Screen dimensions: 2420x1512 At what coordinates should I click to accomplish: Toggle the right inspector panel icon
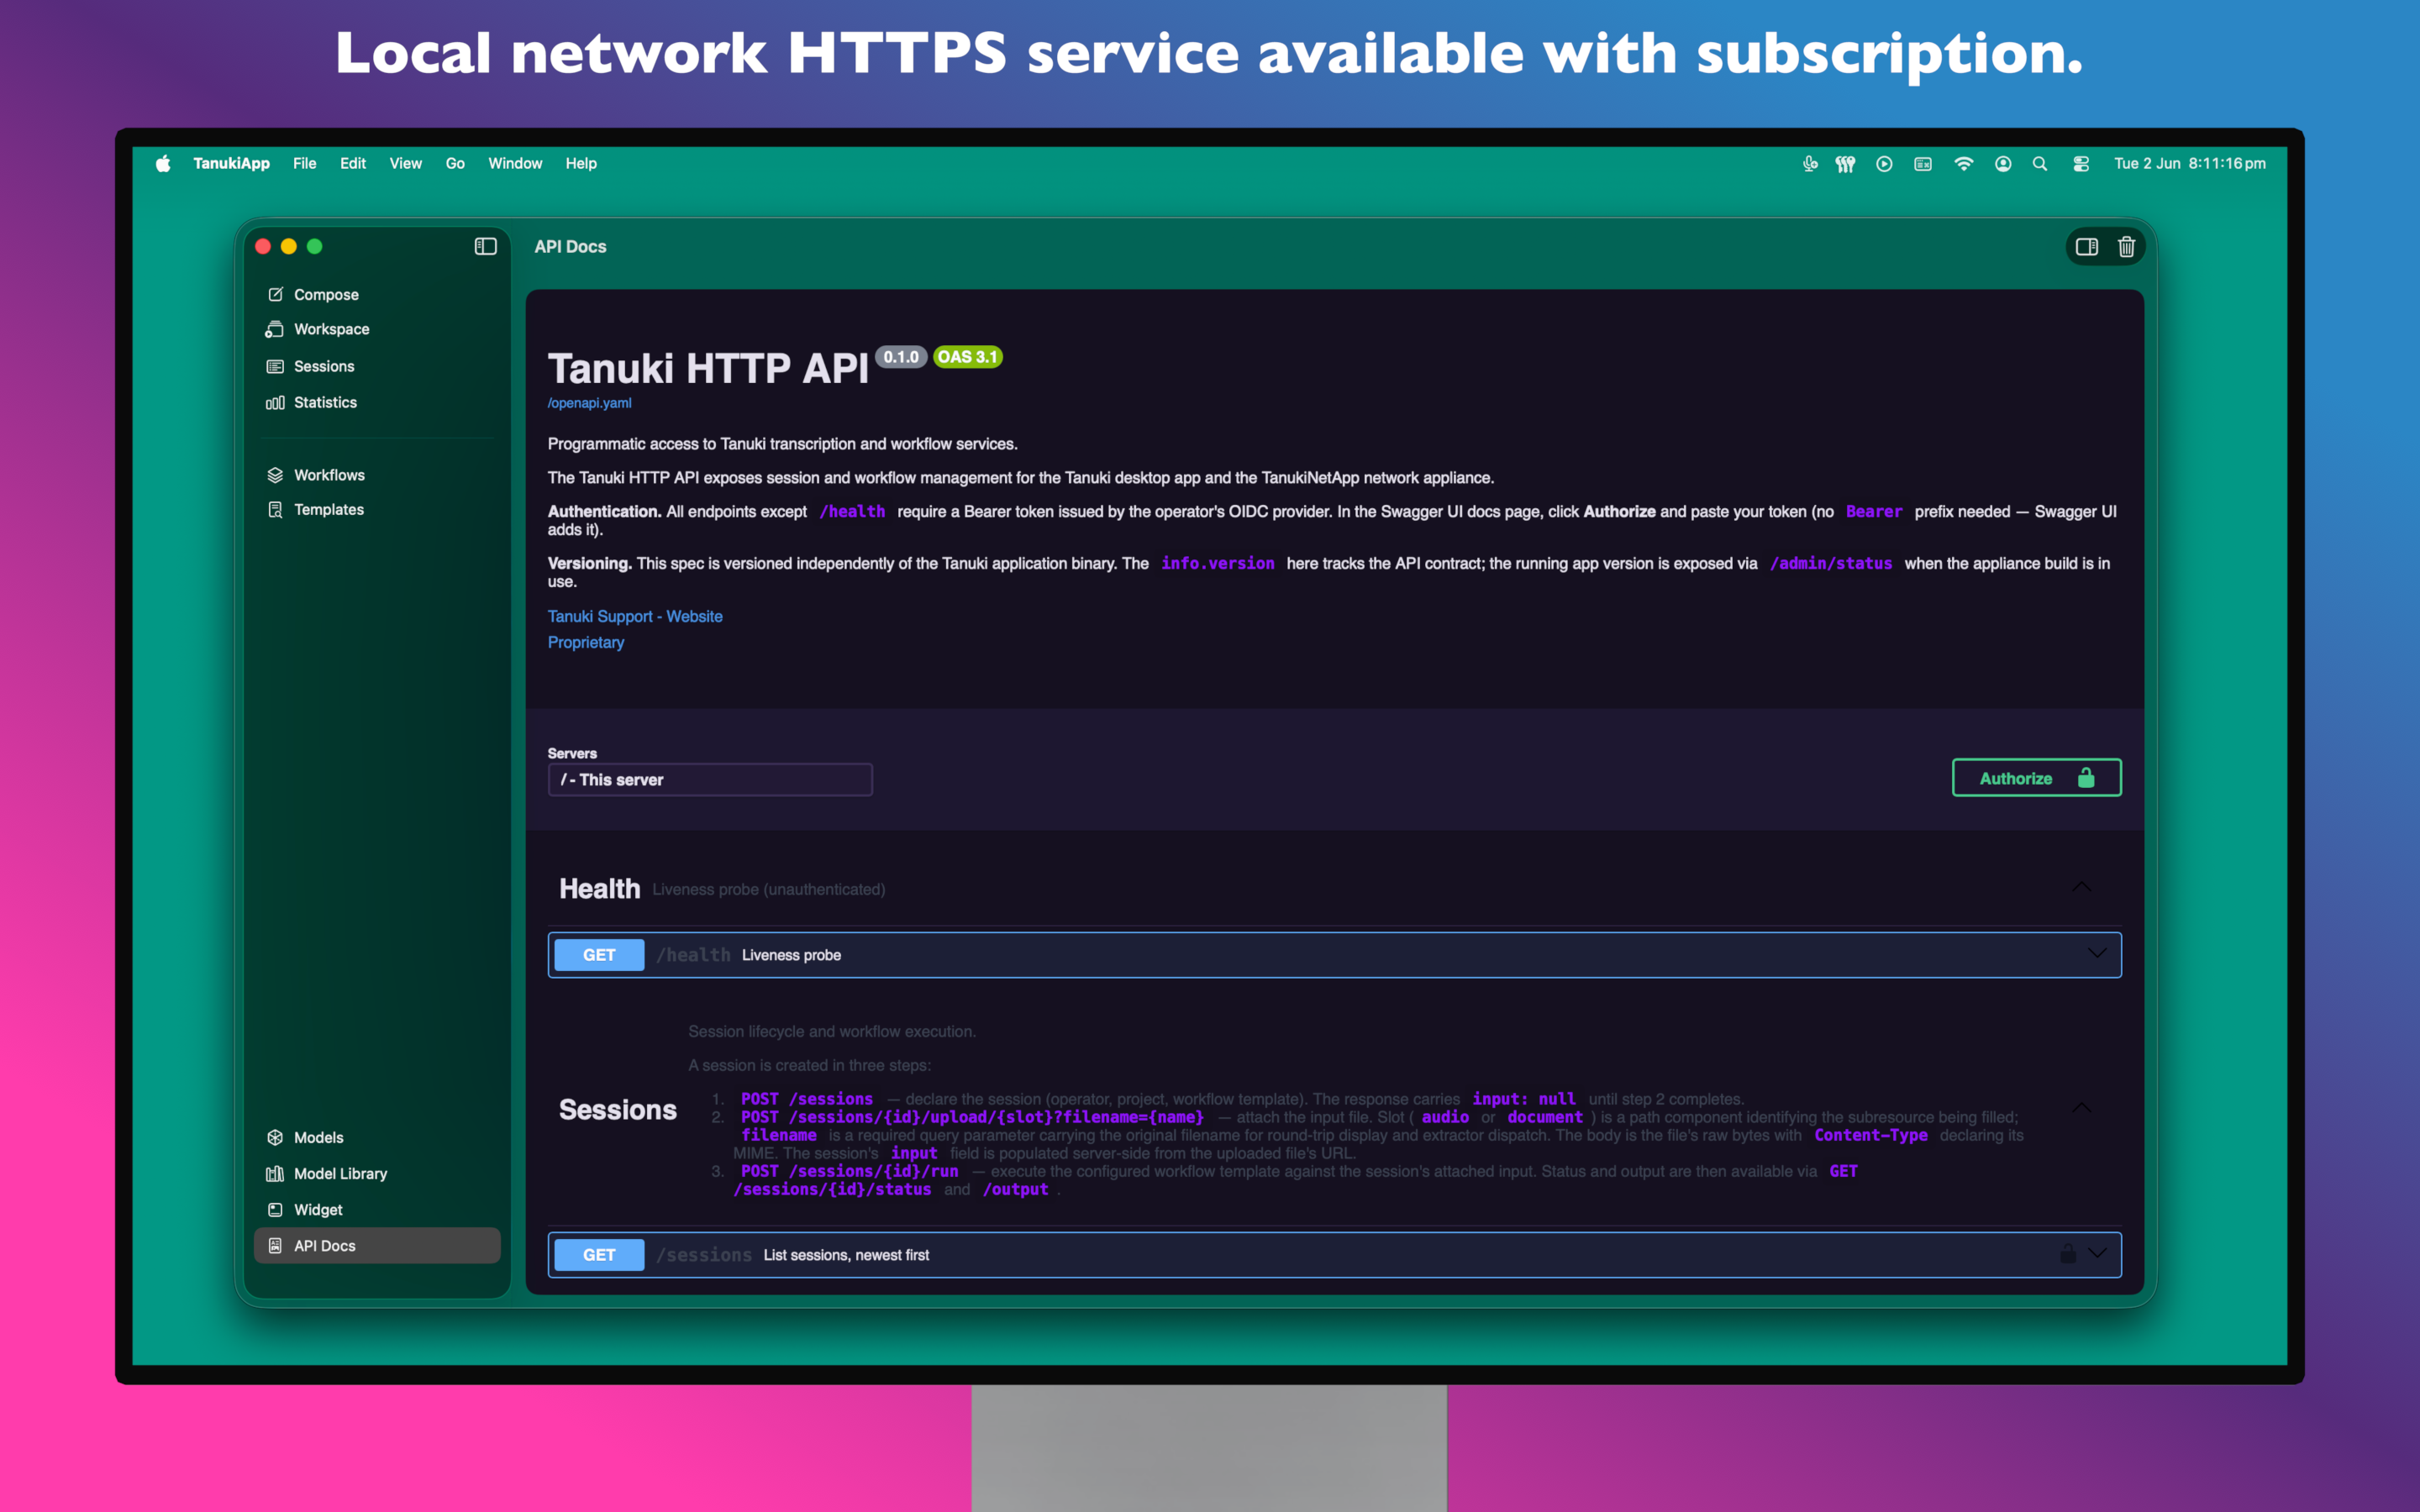[2086, 247]
